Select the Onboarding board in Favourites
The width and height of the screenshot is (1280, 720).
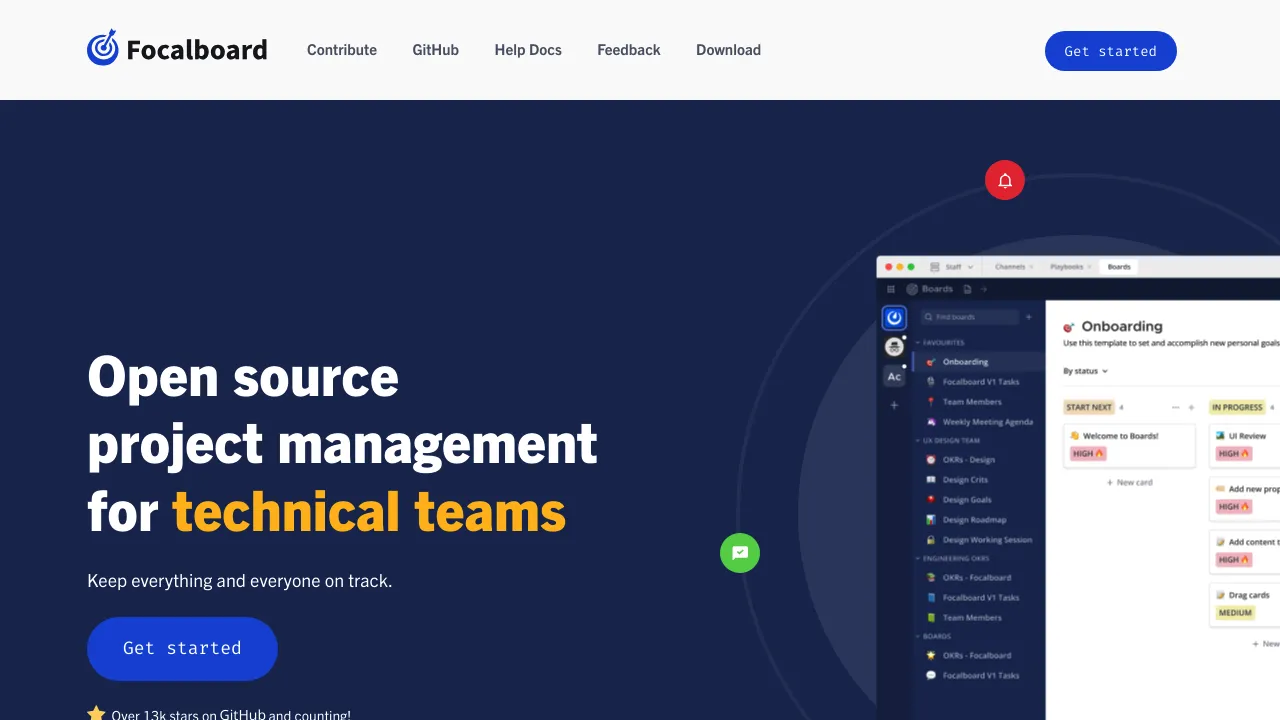tap(965, 361)
